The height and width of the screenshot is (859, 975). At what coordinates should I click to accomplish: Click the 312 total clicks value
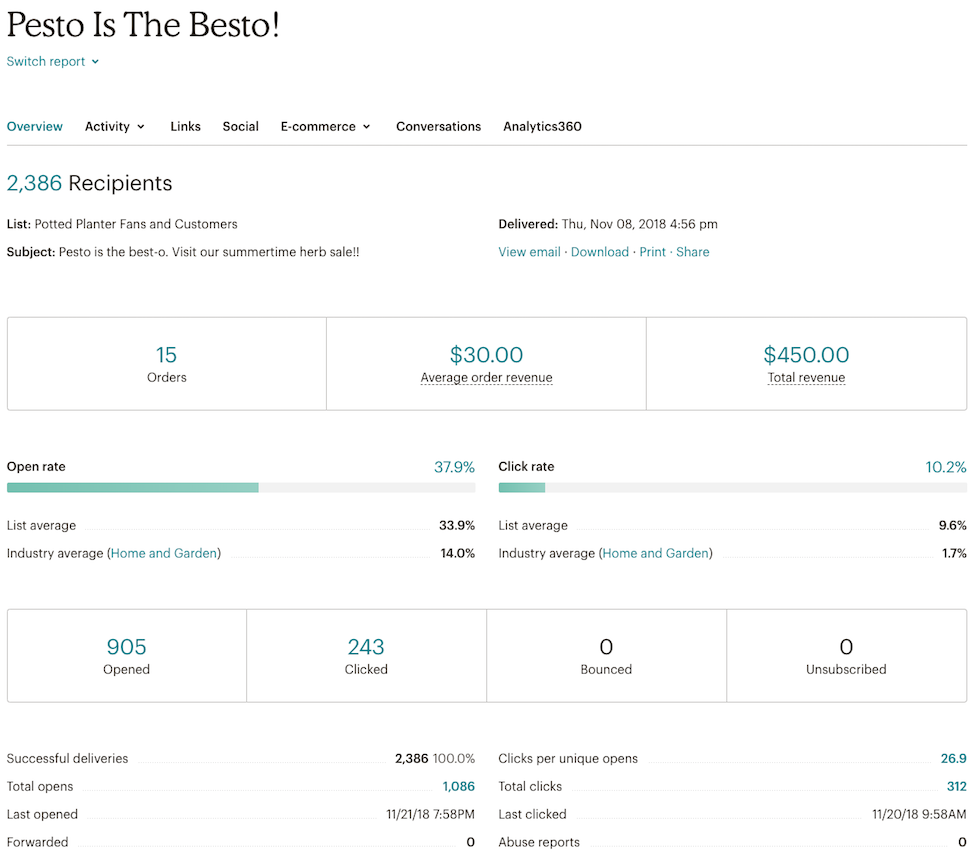956,787
